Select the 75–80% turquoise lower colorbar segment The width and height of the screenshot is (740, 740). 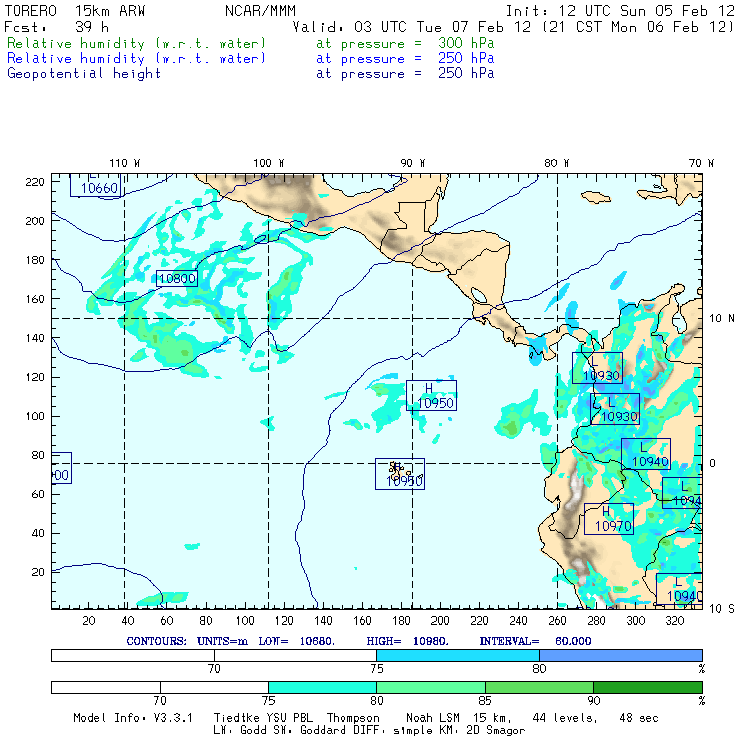click(322, 687)
